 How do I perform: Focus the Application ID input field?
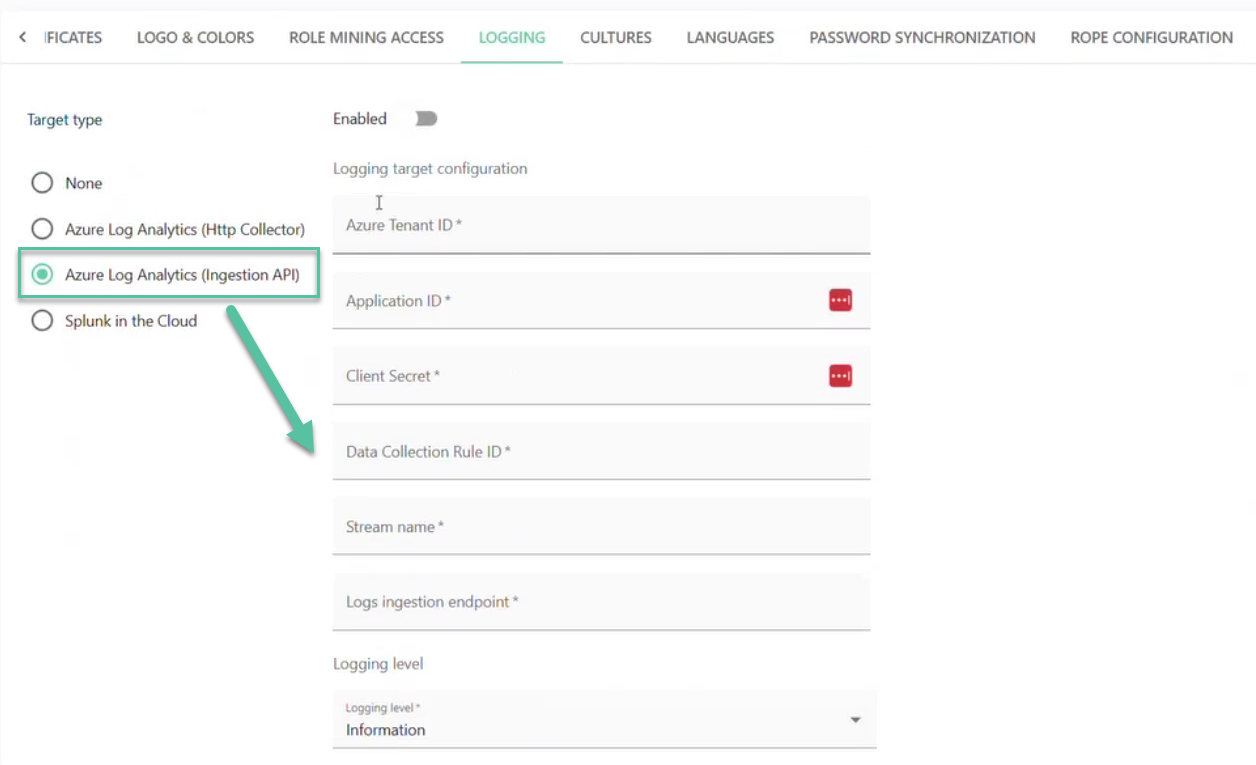pos(601,300)
